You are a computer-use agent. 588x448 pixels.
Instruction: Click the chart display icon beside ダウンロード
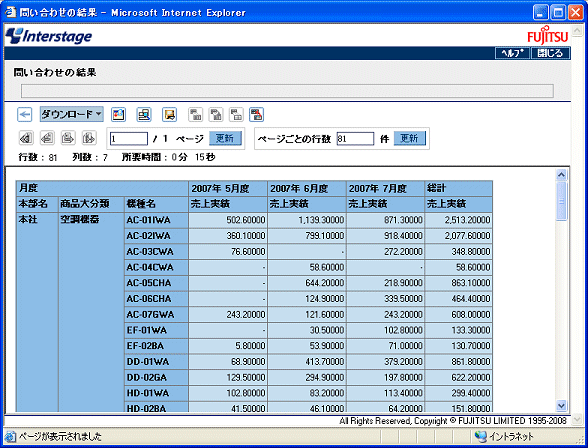click(118, 114)
